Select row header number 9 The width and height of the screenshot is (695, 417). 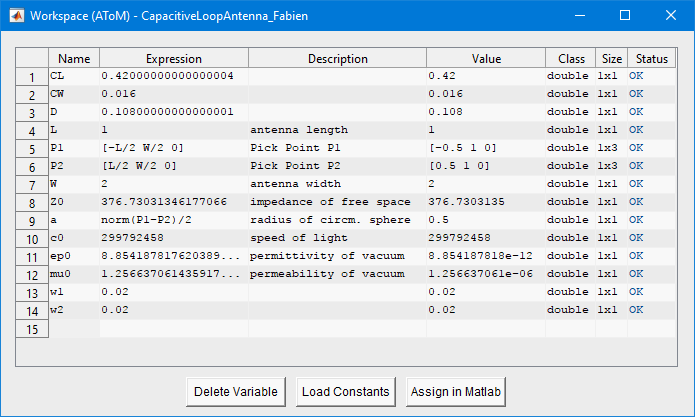32,221
